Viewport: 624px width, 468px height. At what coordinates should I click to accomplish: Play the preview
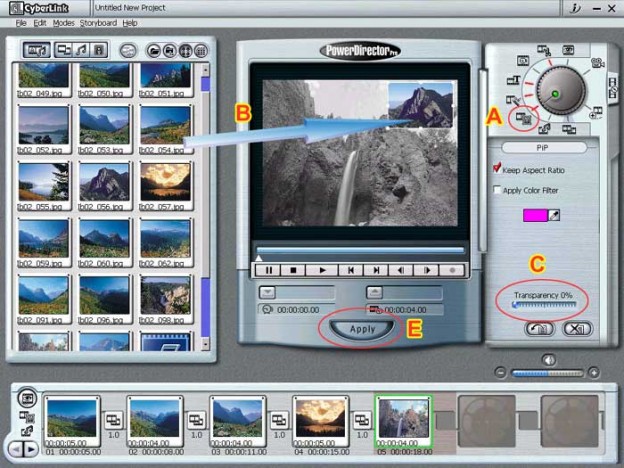point(322,270)
